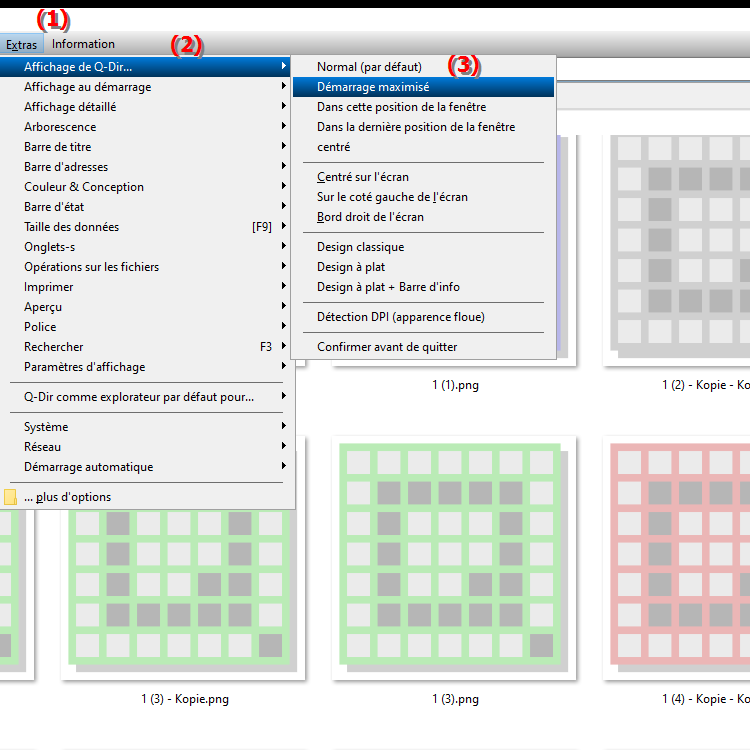Choose Bord droit de l'écran
Viewport: 750px width, 750px height.
(x=423, y=217)
